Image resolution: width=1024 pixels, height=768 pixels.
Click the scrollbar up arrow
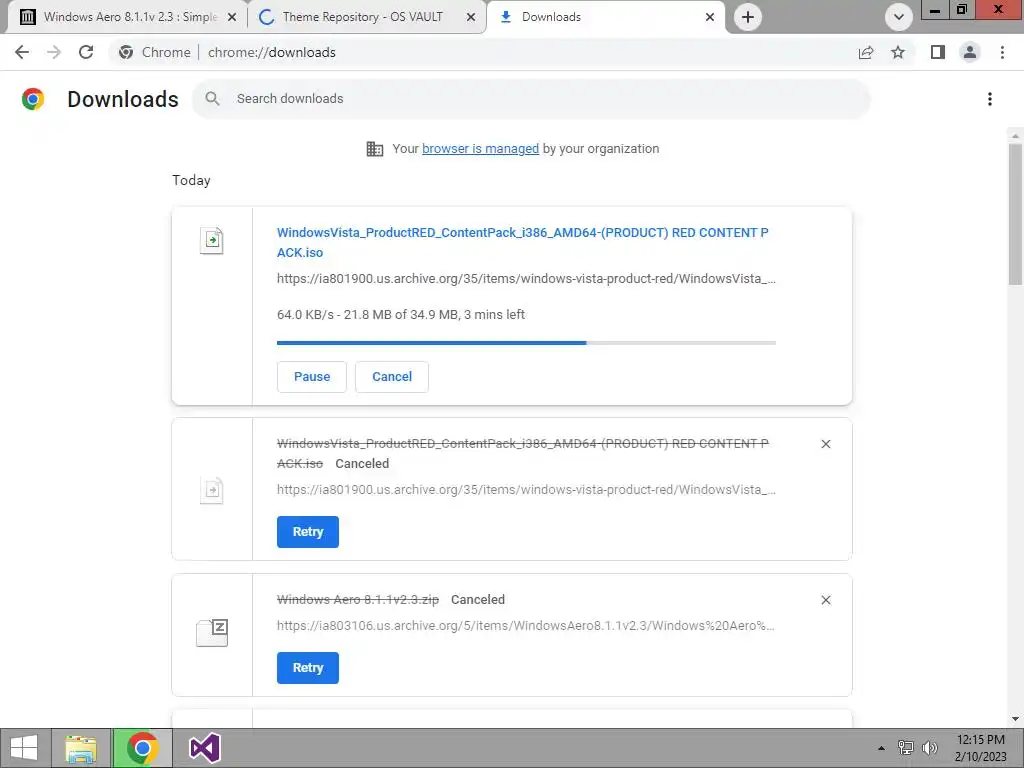(1015, 135)
